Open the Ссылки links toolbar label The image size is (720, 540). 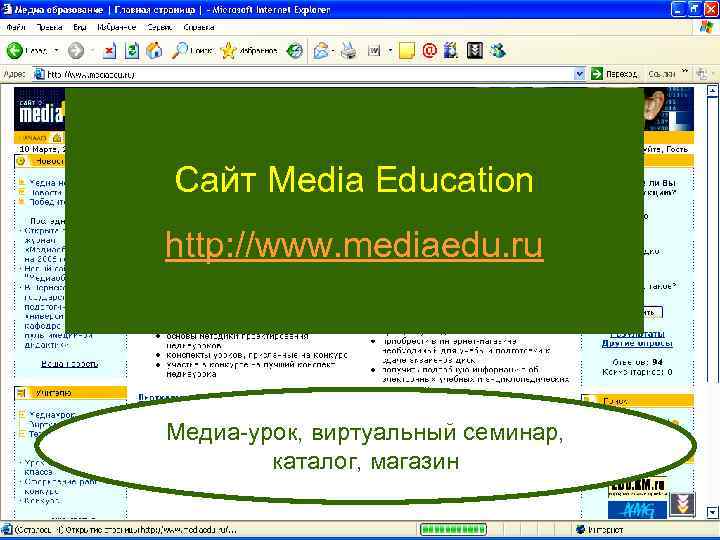[x=662, y=74]
